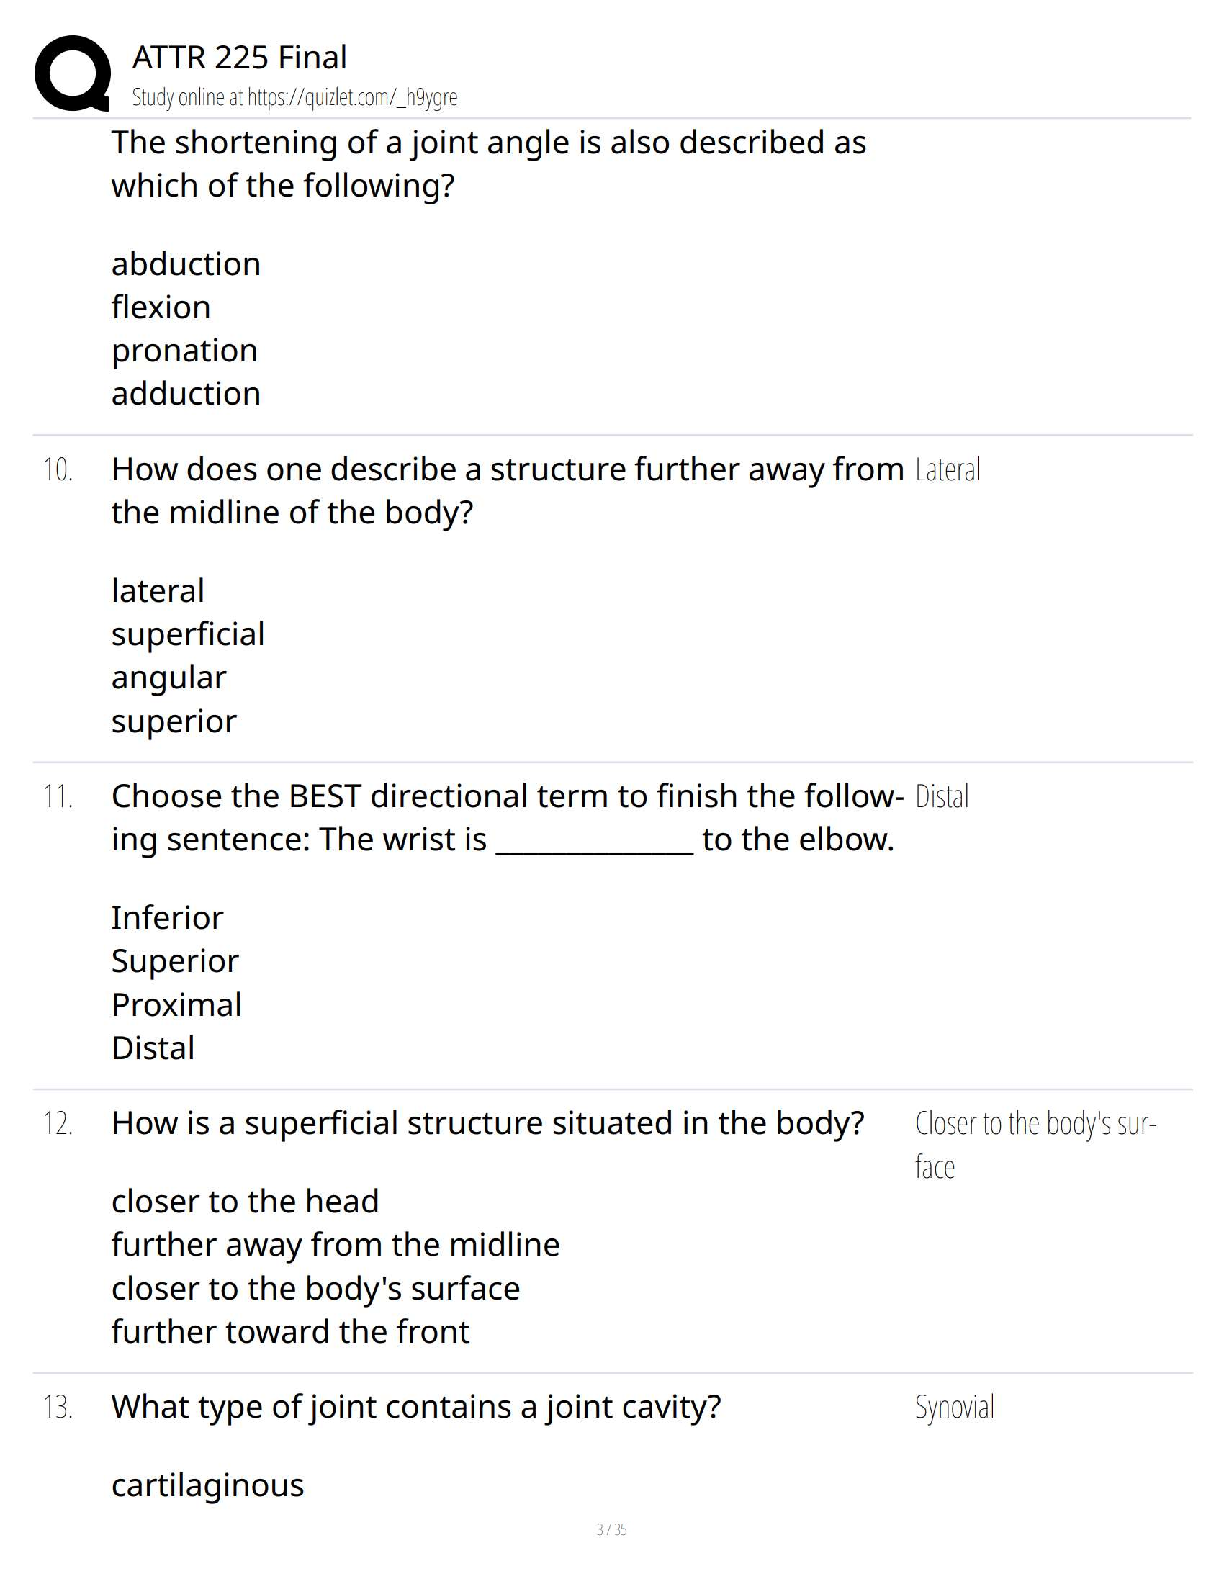This screenshot has width=1224, height=1584.
Task: Open the quizlet.com study link
Action: 294,97
